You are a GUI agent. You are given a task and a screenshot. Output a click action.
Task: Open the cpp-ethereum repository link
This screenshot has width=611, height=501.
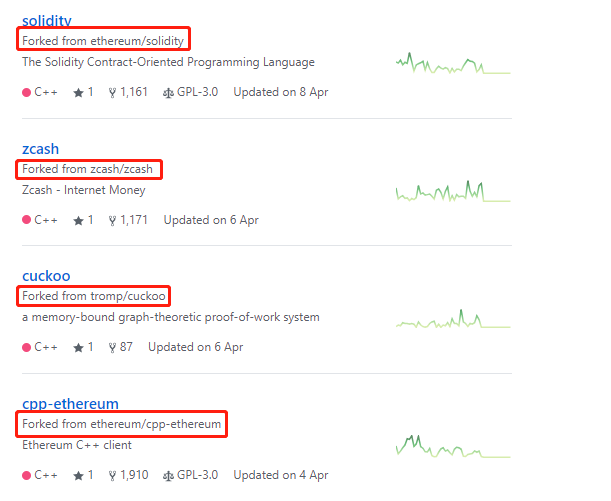click(70, 404)
